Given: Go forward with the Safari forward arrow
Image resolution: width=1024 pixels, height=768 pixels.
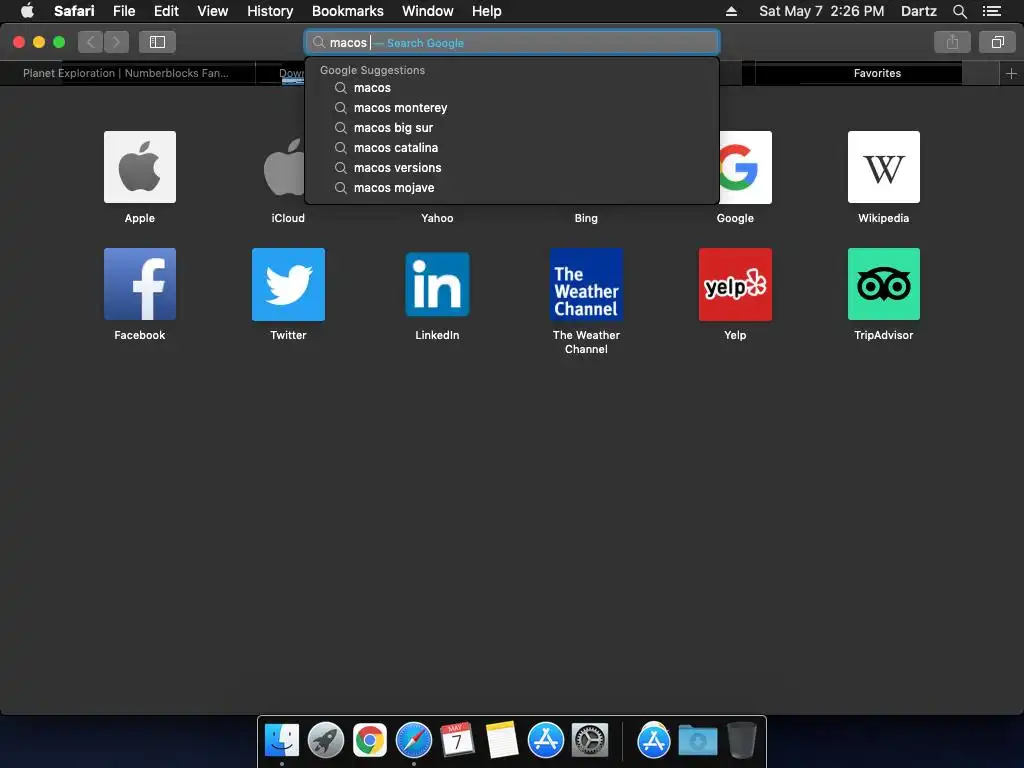Looking at the screenshot, I should 116,42.
